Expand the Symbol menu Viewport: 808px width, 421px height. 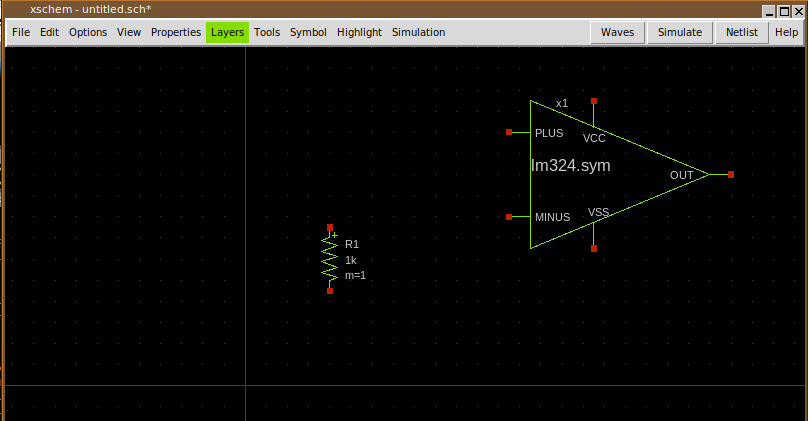click(308, 32)
